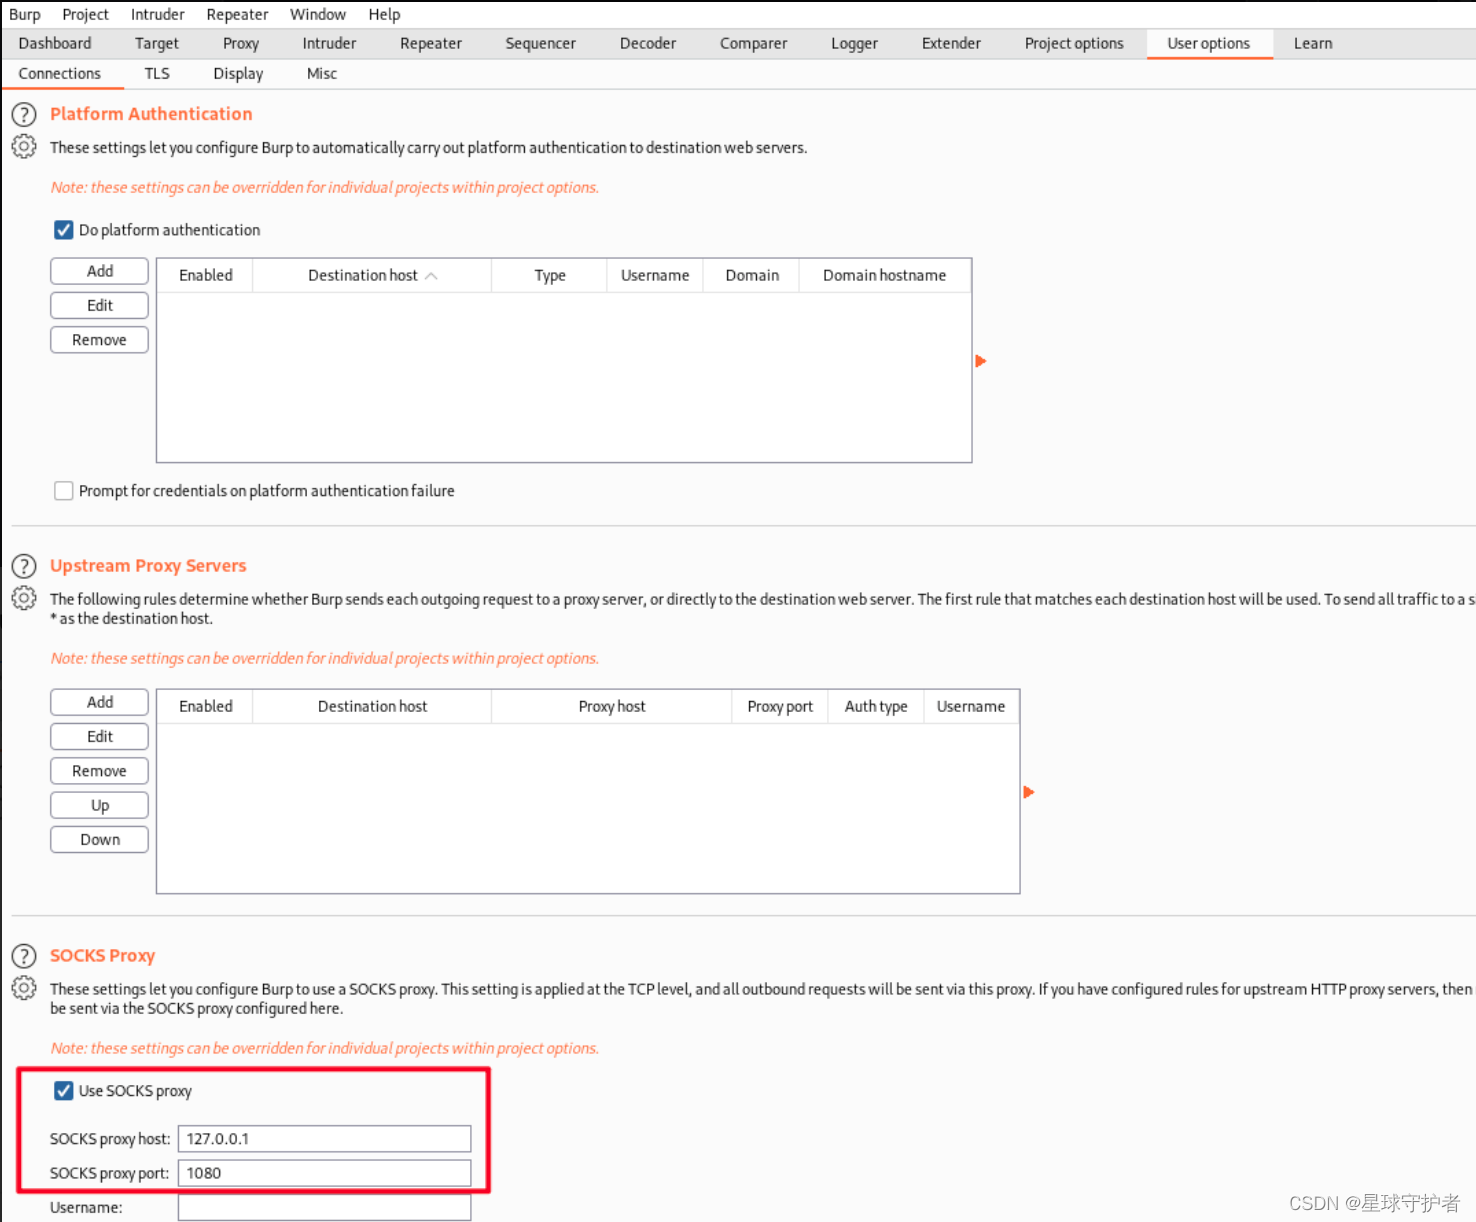Click Destination host header in upstream proxy table
1476x1222 pixels.
coord(373,707)
